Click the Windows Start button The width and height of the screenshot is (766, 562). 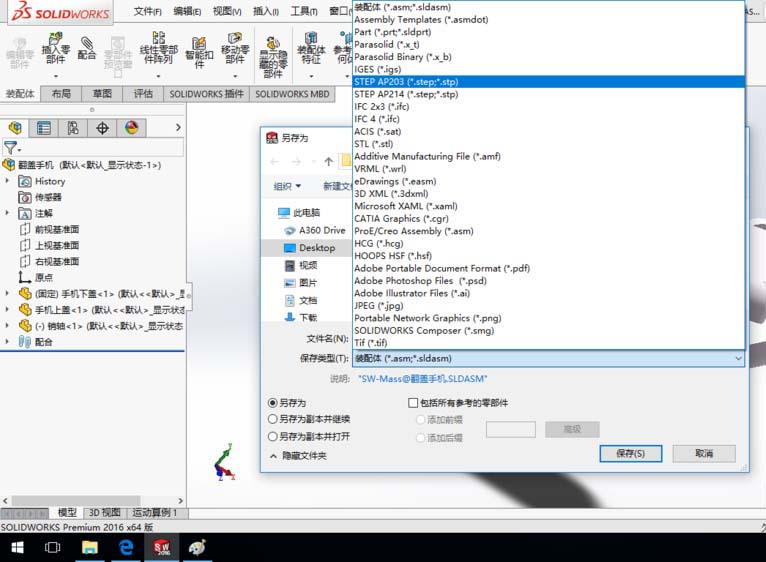click(x=18, y=548)
